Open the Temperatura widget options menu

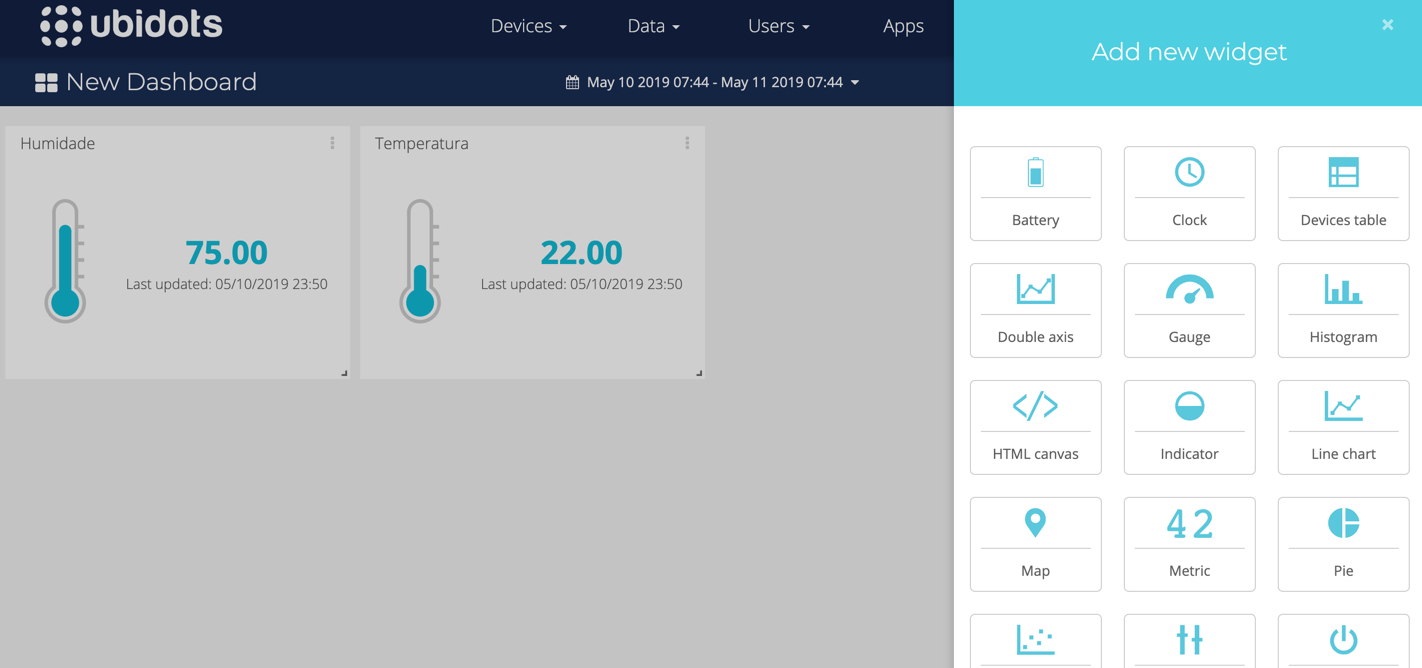[687, 143]
